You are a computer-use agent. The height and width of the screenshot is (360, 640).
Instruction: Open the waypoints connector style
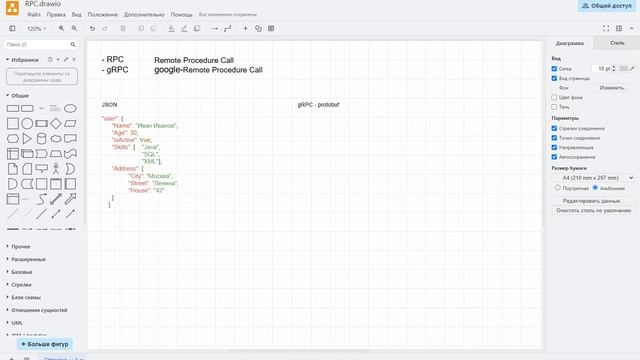click(x=228, y=29)
